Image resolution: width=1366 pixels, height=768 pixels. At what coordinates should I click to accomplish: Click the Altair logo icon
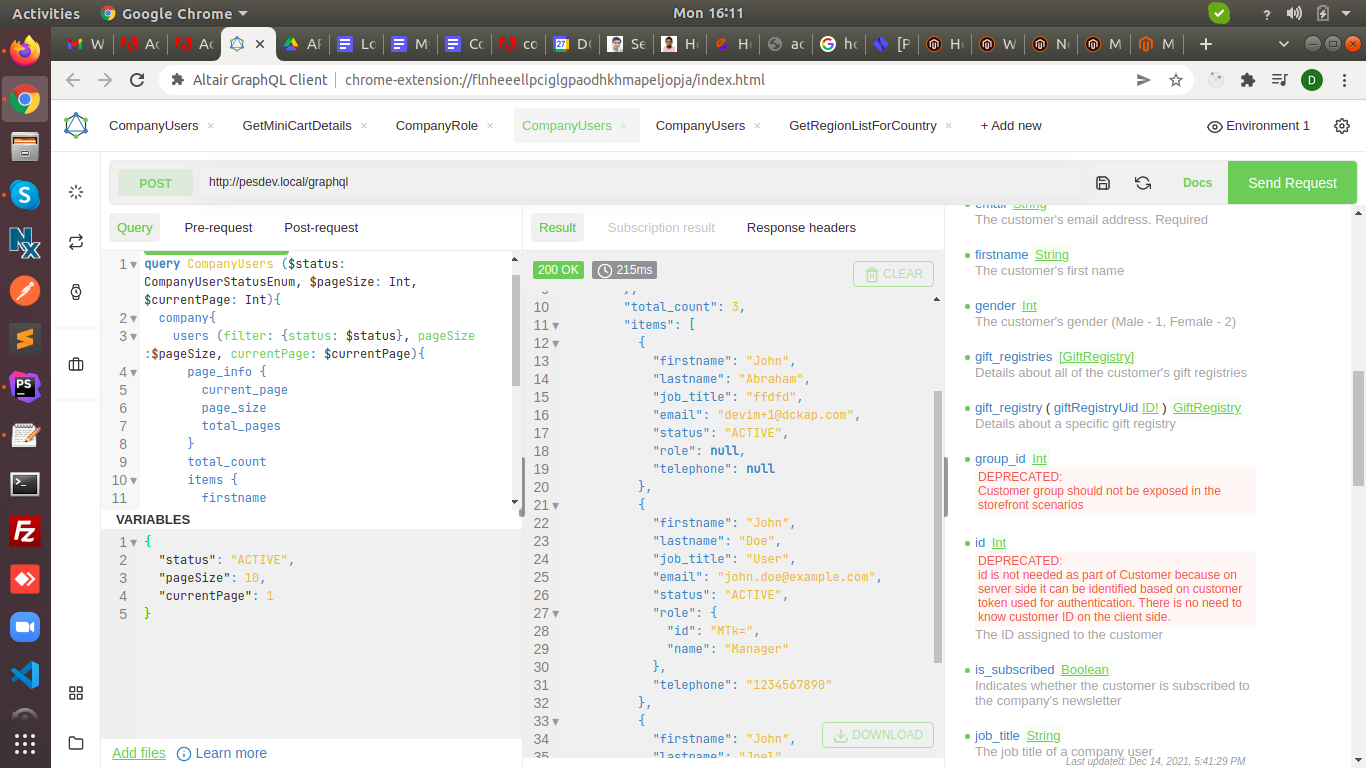[x=76, y=126]
